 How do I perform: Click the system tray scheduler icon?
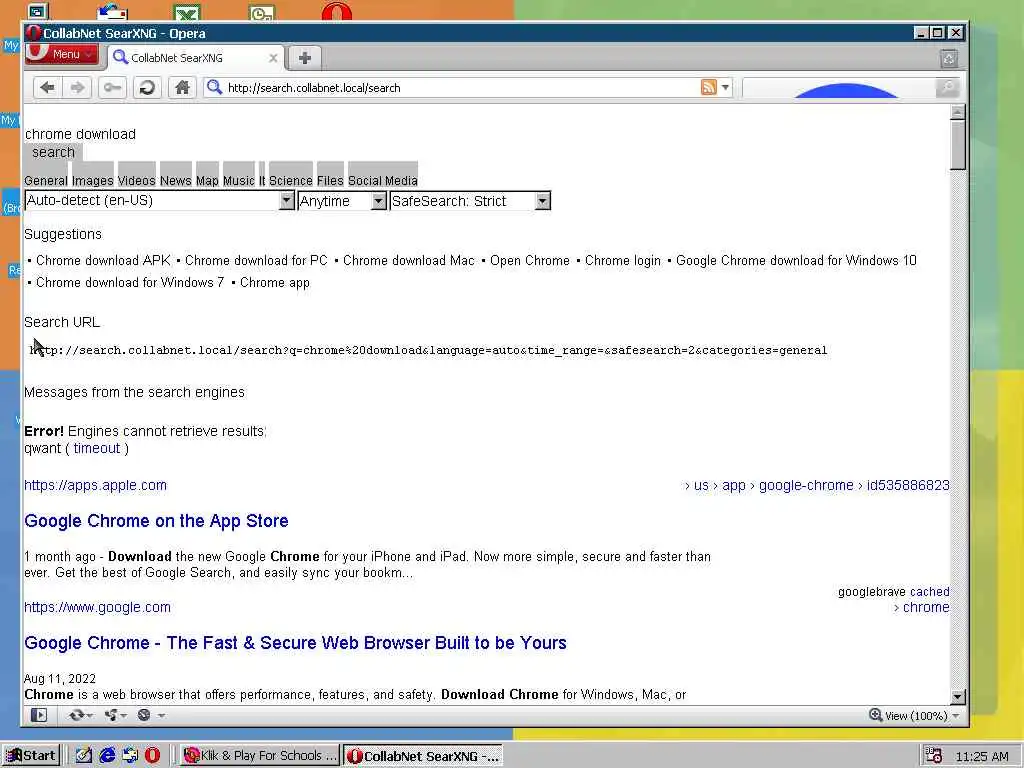point(933,756)
